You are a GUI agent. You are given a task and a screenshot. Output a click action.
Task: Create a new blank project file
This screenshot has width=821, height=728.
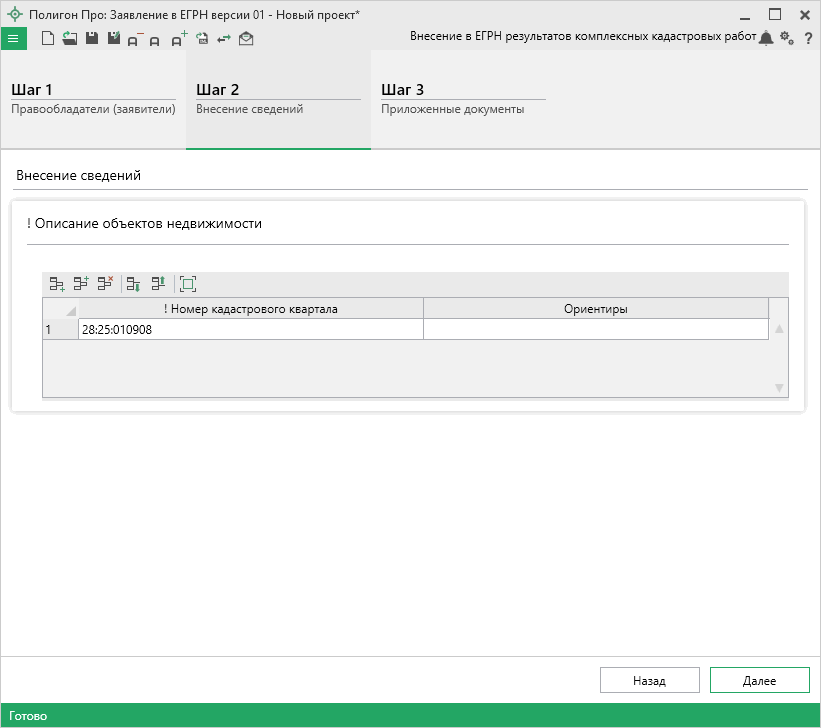pyautogui.click(x=48, y=38)
